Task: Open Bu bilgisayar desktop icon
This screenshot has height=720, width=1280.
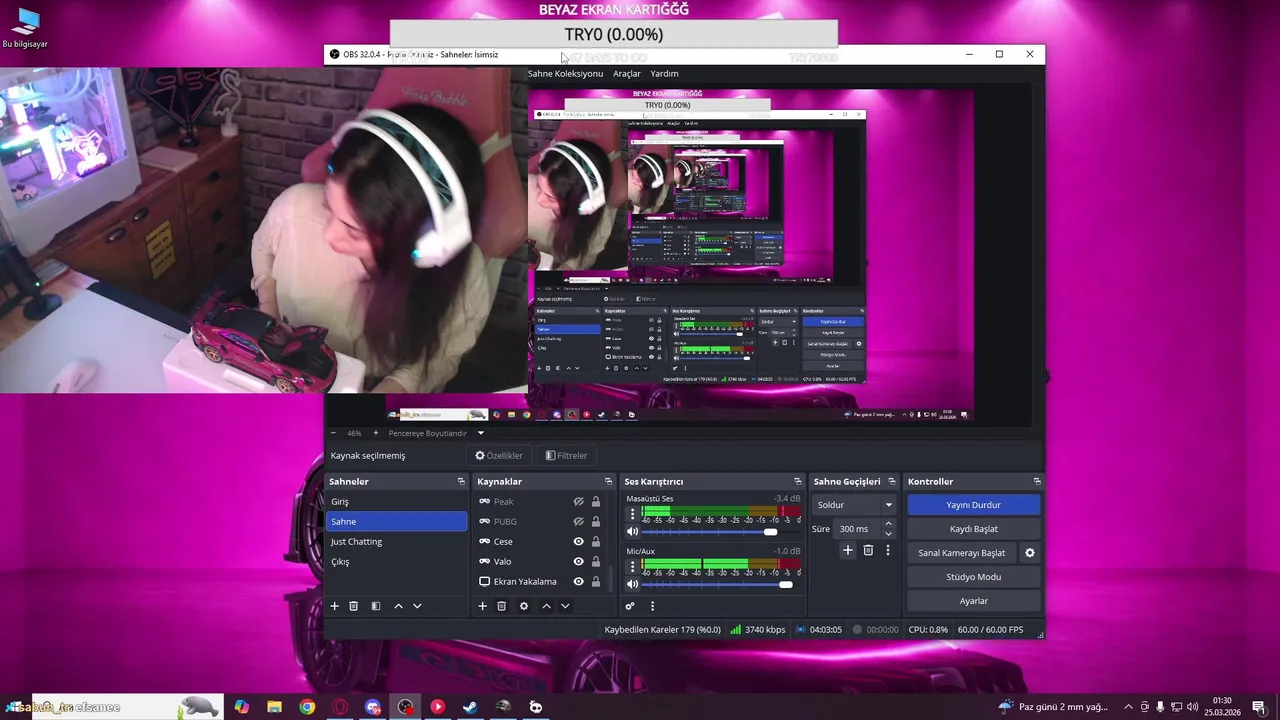Action: click(25, 28)
